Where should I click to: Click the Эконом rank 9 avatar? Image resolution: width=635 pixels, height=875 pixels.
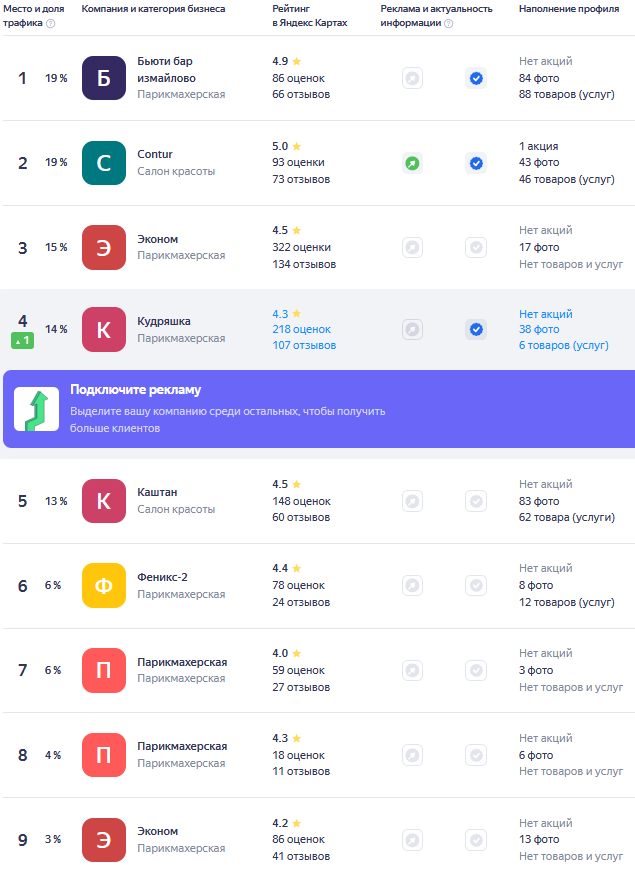pyautogui.click(x=104, y=840)
